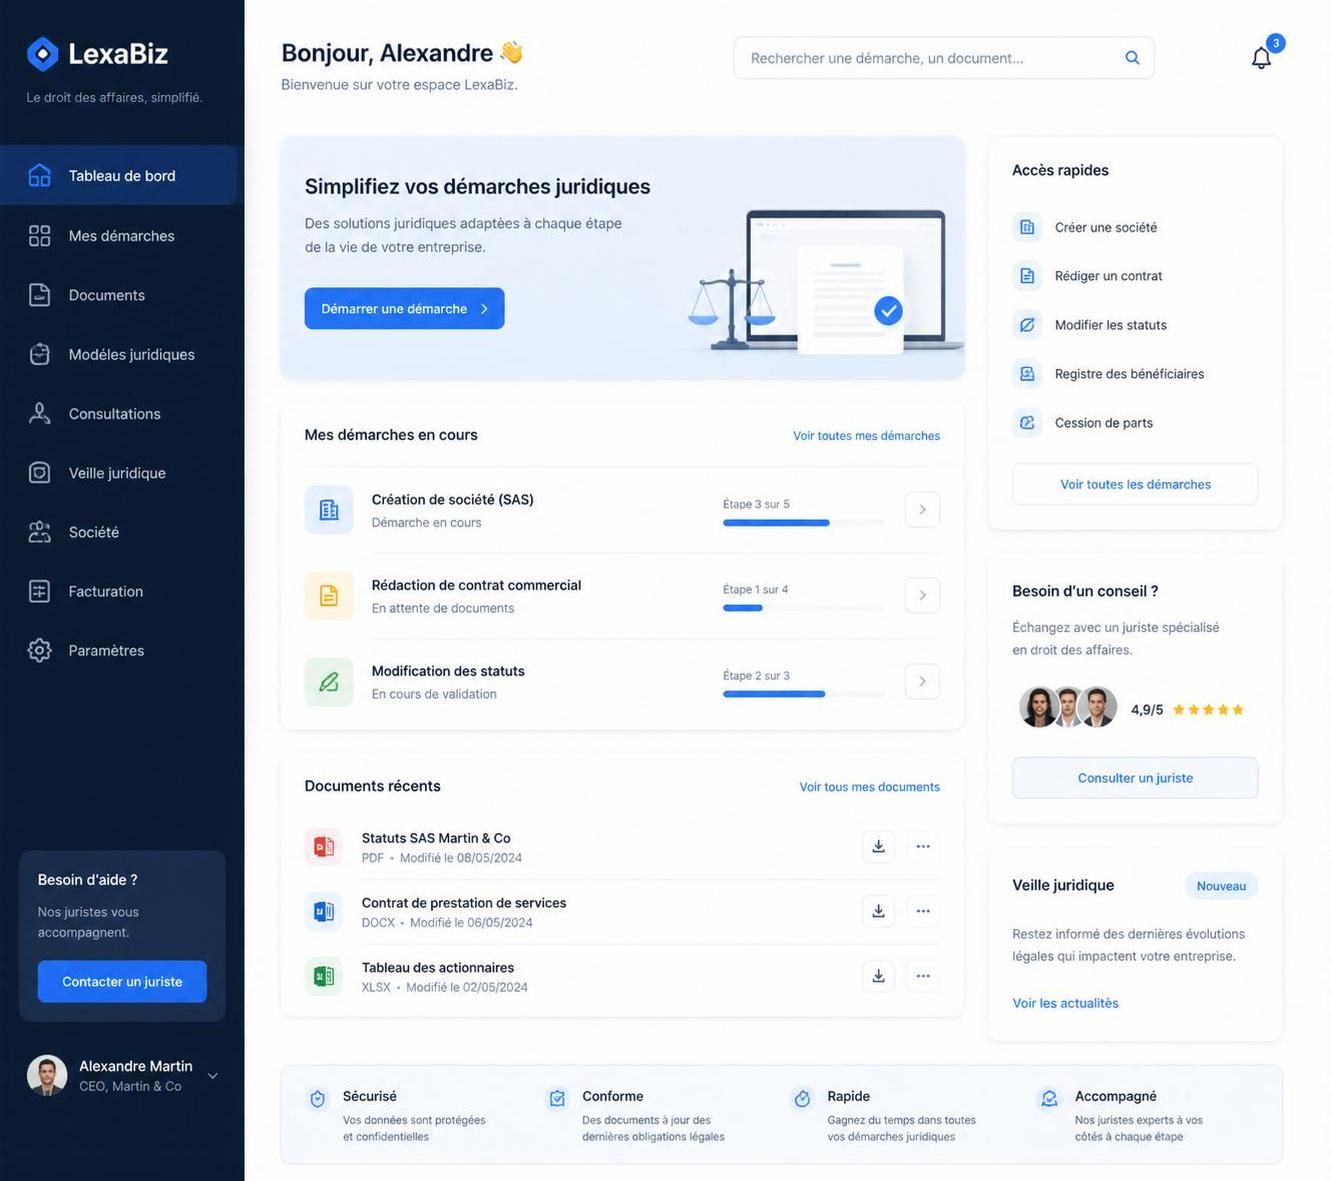Click the Mes démarches grid icon
This screenshot has height=1181, width=1331.
39,236
